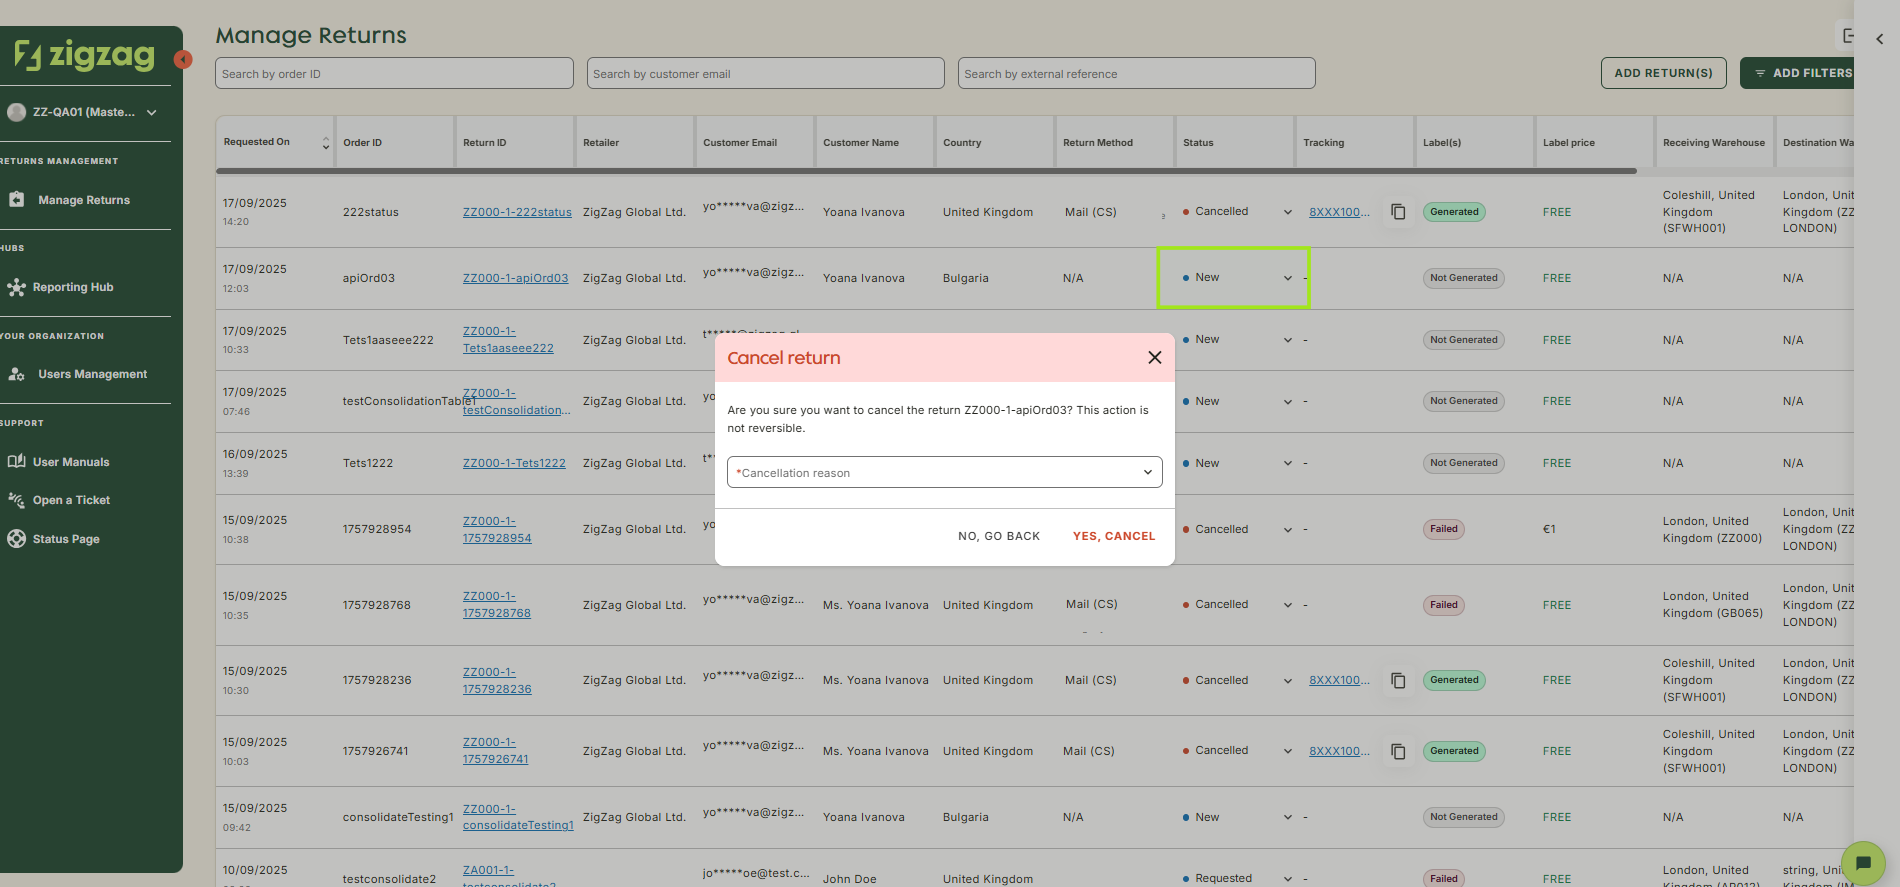Screen dimensions: 1900x887
Task: Click the zigzag logo
Action: pyautogui.click(x=85, y=55)
